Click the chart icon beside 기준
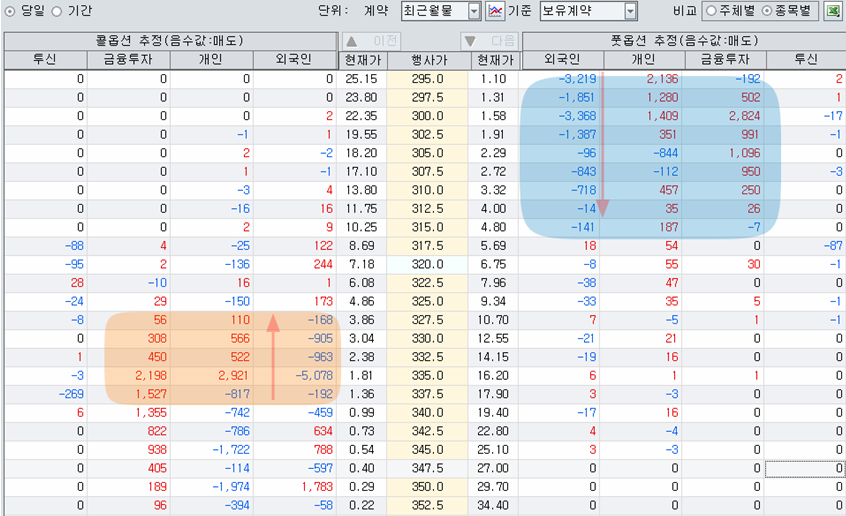 (495, 12)
